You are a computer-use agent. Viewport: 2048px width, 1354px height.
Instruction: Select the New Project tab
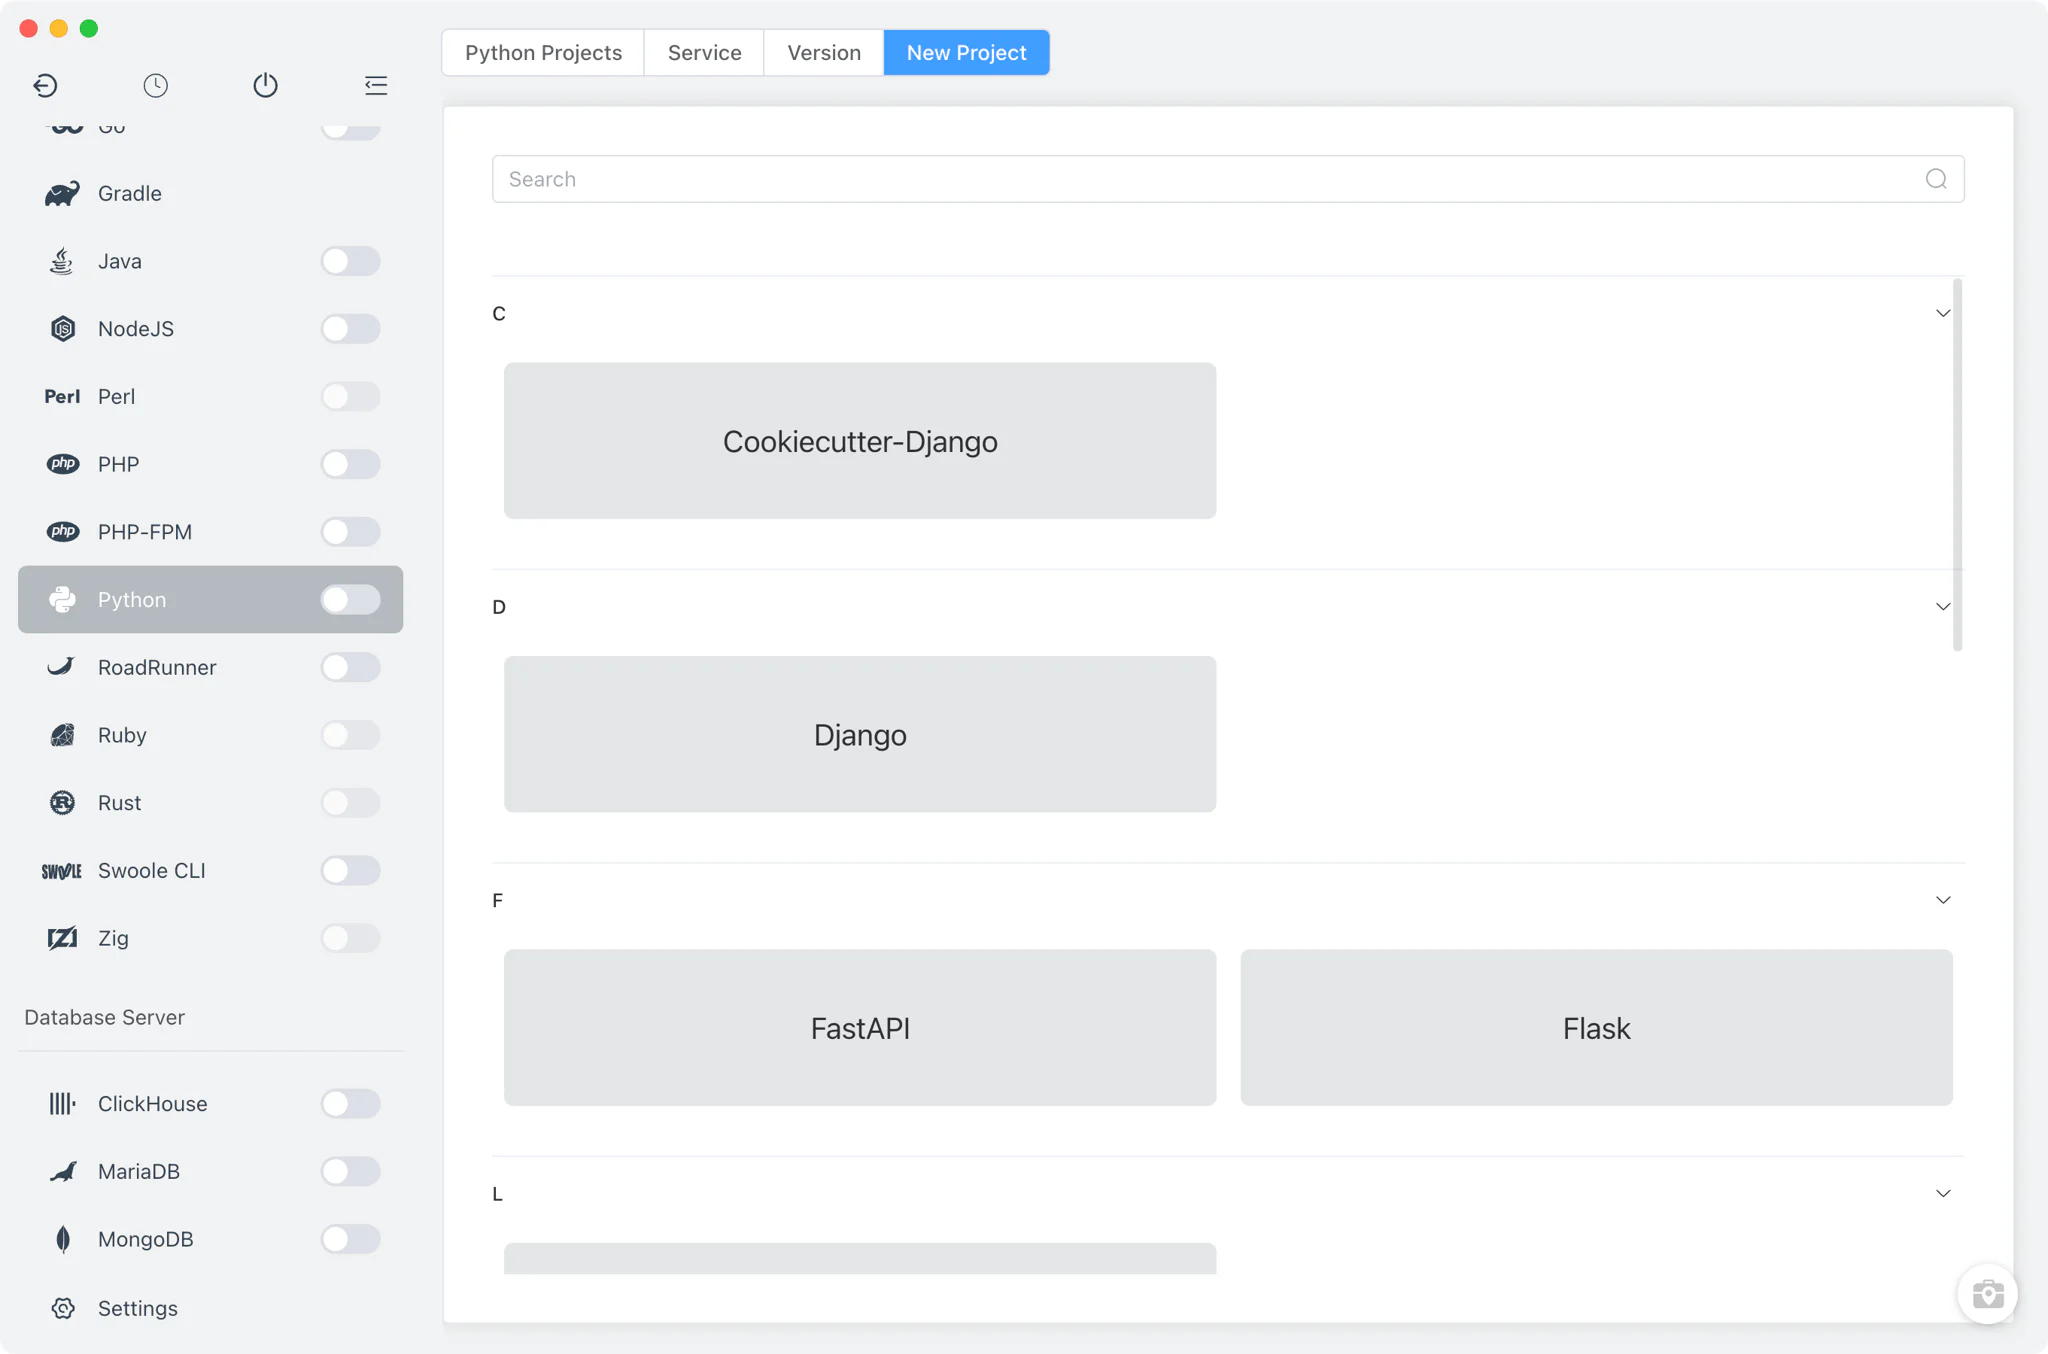point(966,52)
